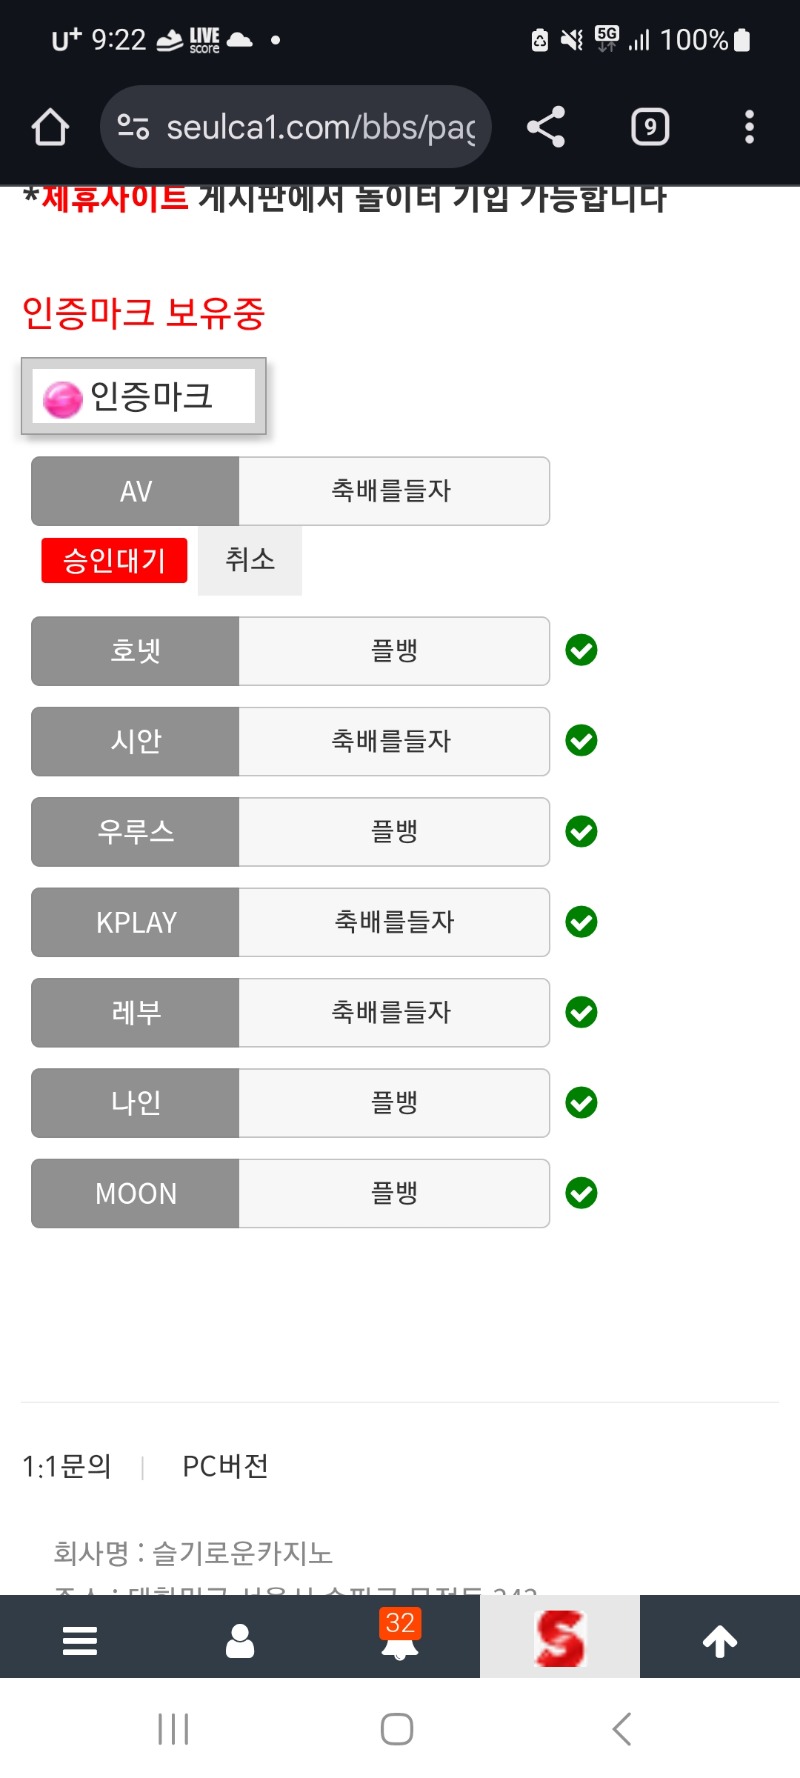Image resolution: width=800 pixels, height=1778 pixels.
Task: Click the red 승인대기 button
Action: (114, 561)
